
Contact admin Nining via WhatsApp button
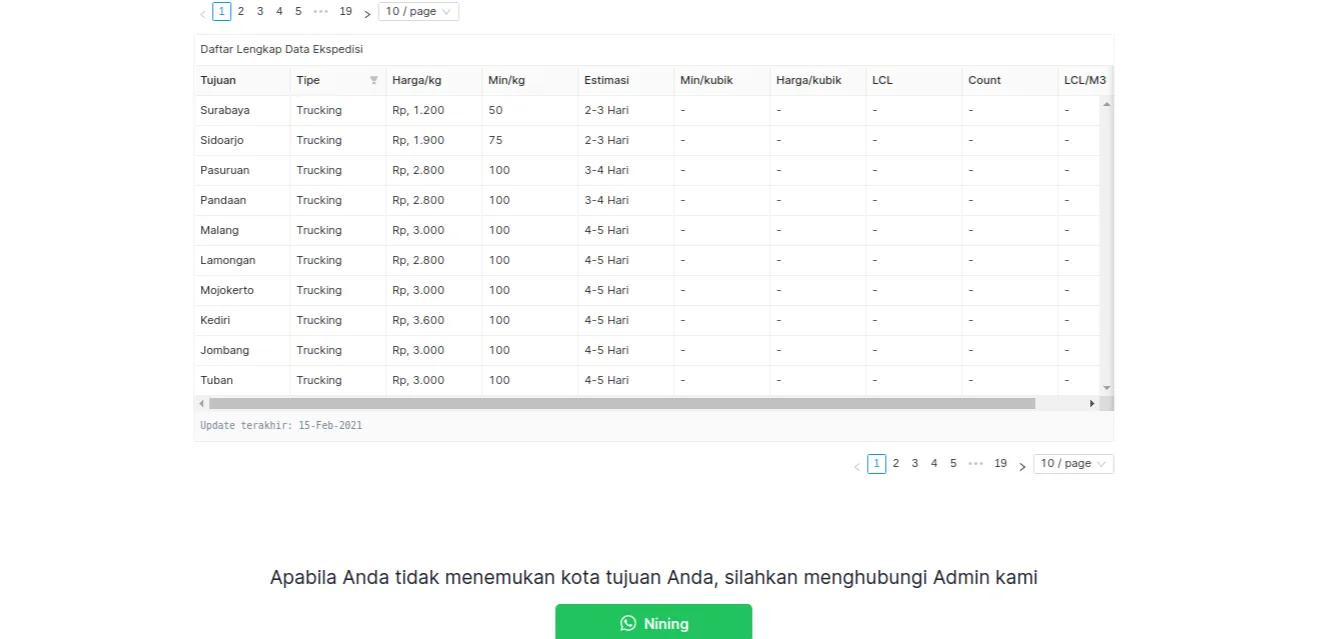(x=653, y=623)
